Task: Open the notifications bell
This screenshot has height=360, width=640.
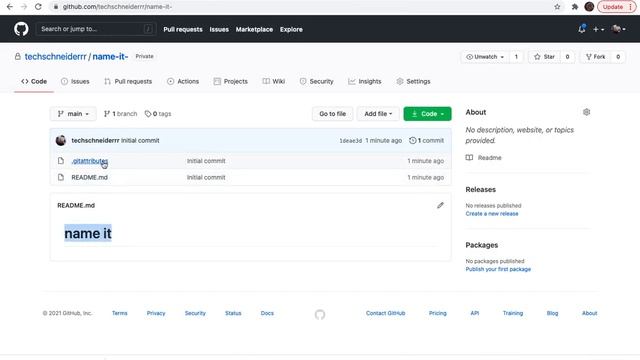Action: point(582,29)
